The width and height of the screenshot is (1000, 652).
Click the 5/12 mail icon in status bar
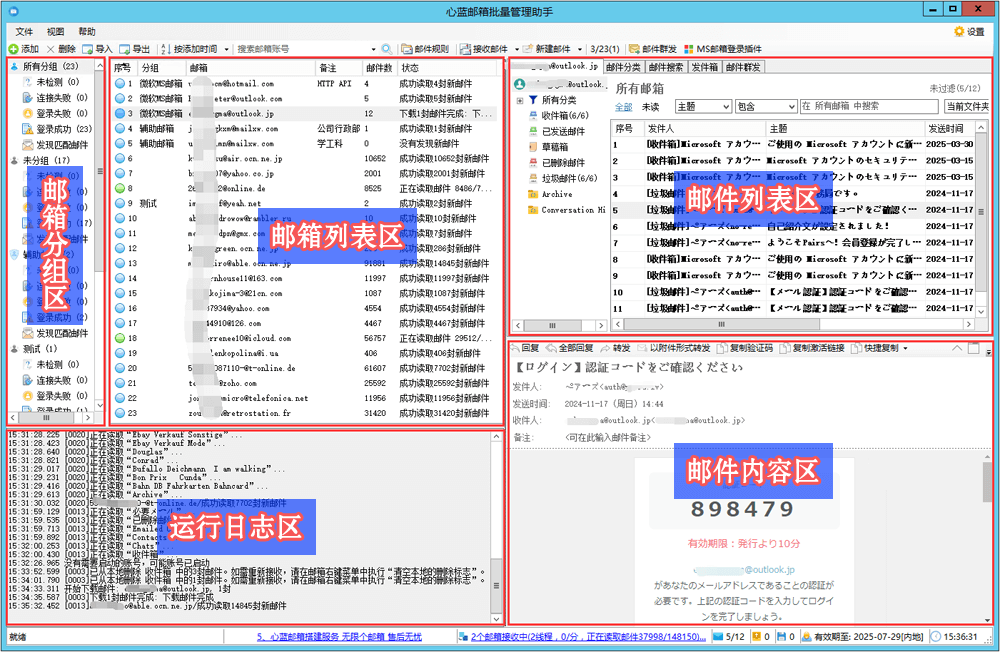click(x=717, y=636)
